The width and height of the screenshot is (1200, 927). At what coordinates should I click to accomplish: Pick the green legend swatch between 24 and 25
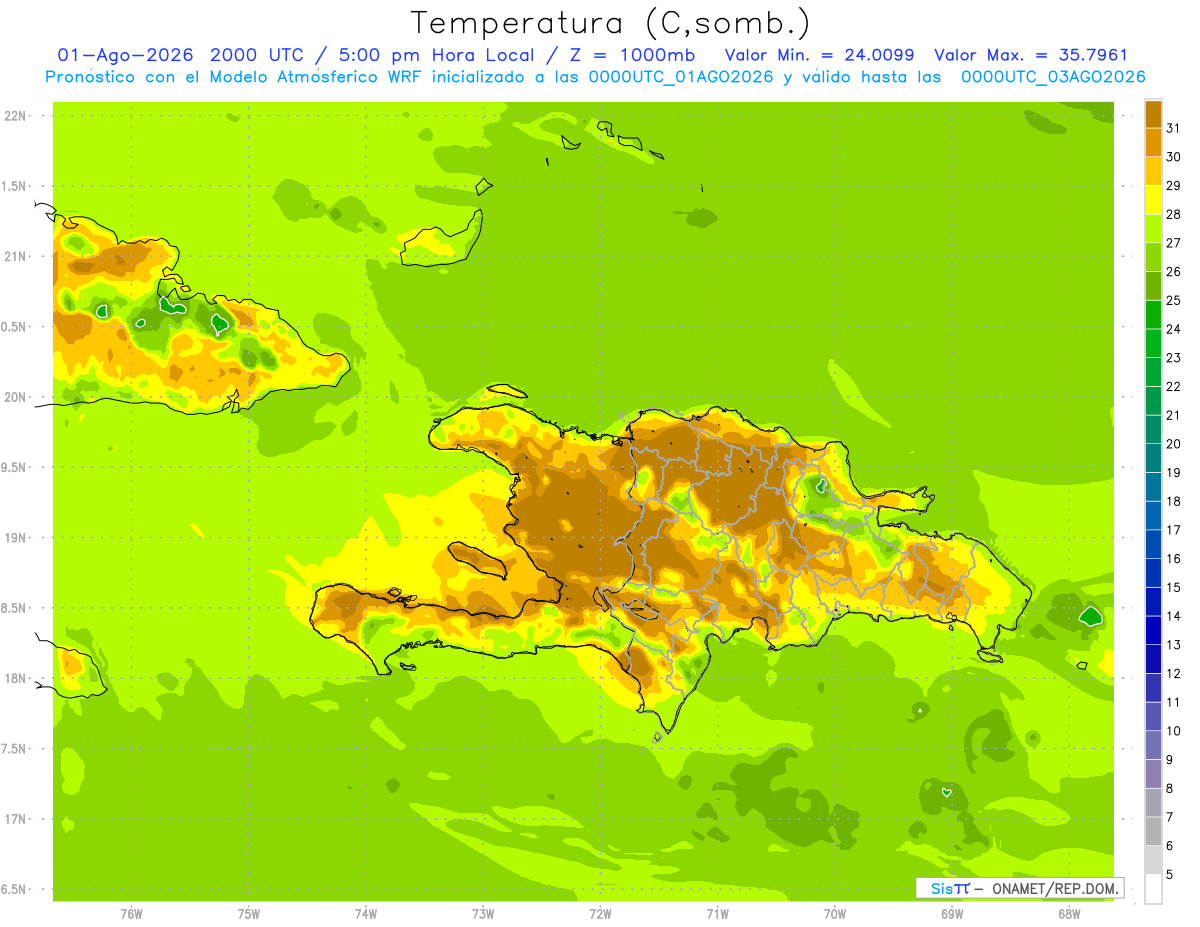coord(1153,314)
